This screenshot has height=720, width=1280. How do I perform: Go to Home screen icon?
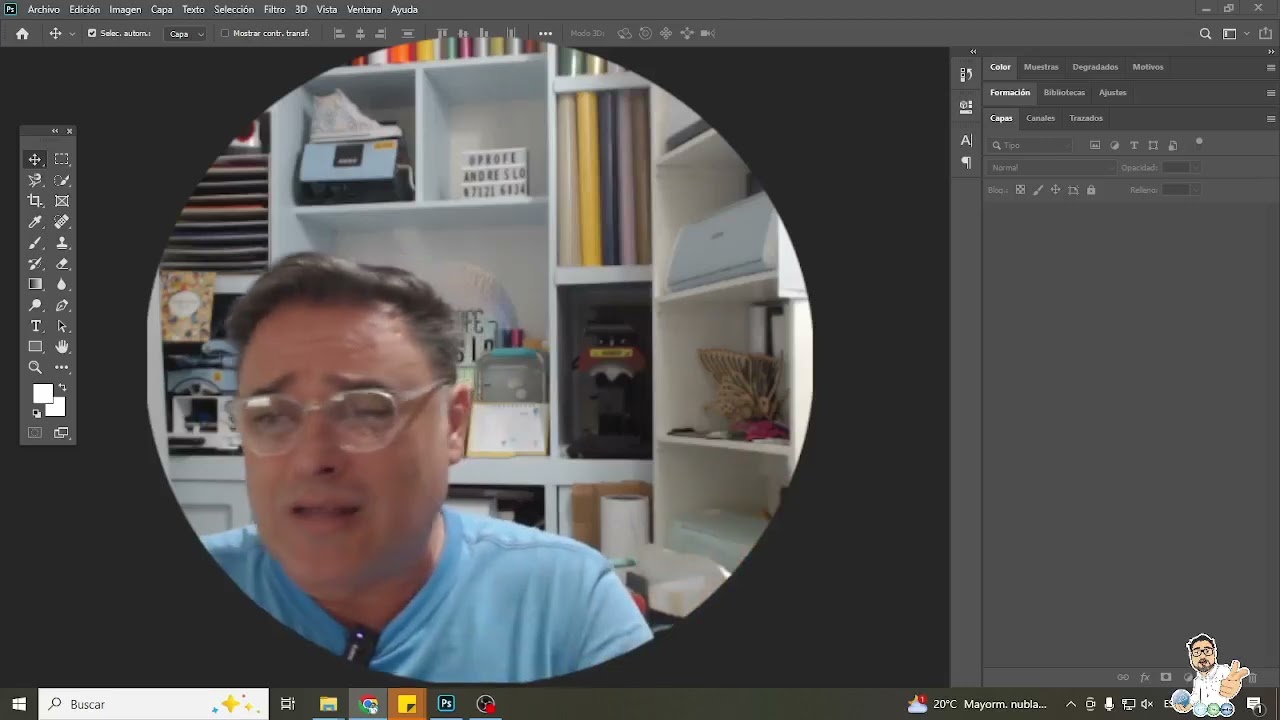(22, 33)
